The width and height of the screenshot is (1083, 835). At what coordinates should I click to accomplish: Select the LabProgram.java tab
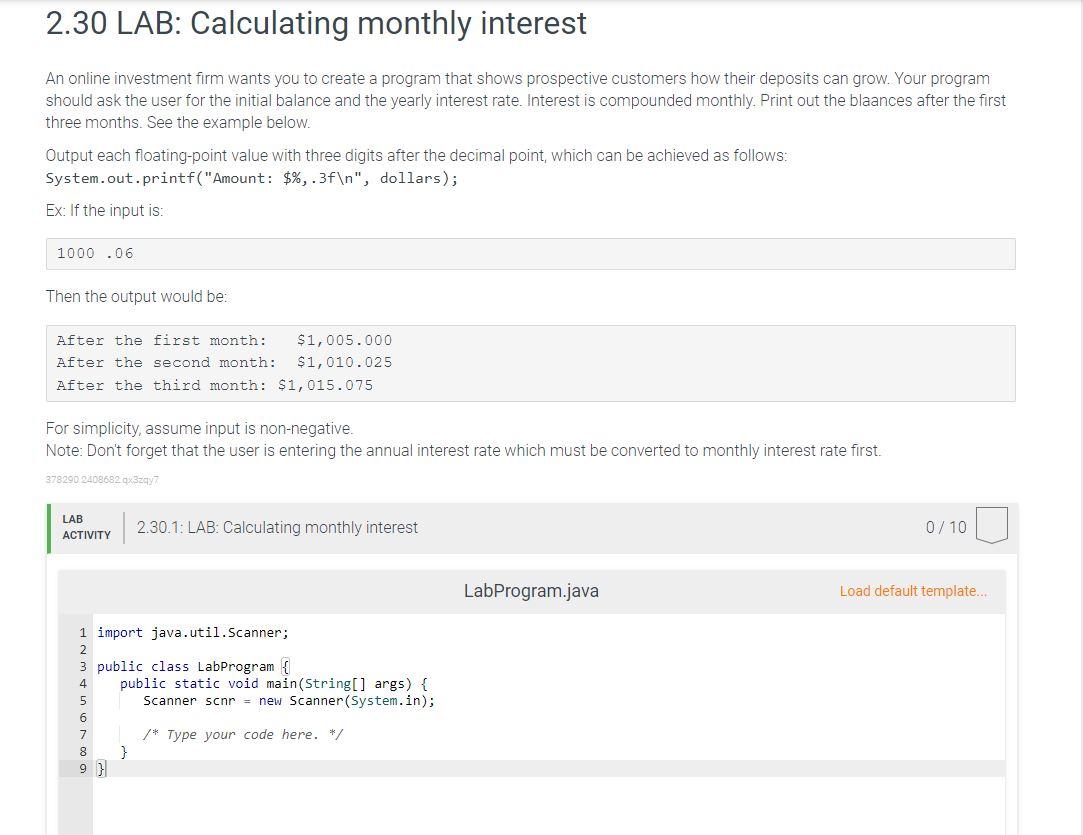531,591
